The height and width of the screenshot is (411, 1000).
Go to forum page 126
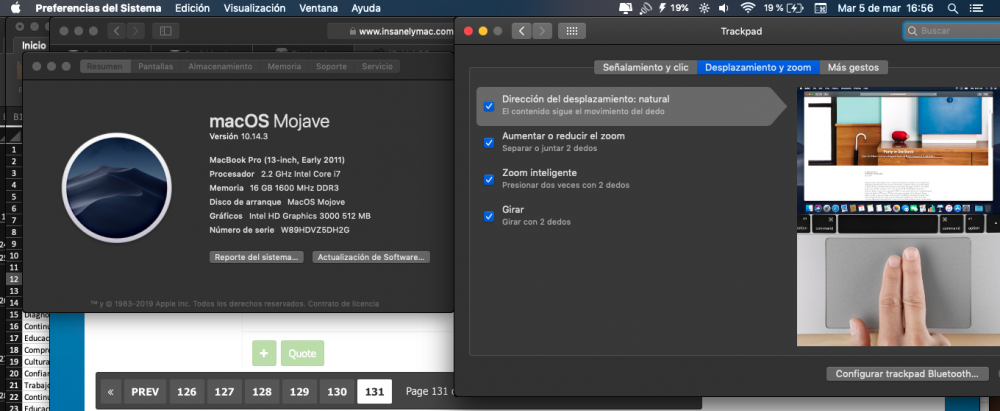click(187, 392)
